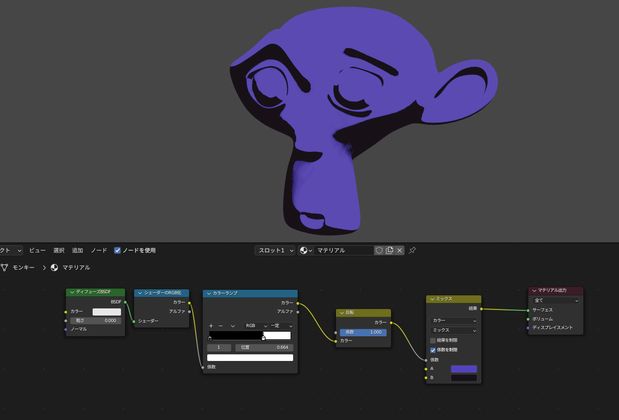The width and height of the screenshot is (619, 420).
Task: Click the Material Output ディスプレイスメント socket
Action: 528,328
